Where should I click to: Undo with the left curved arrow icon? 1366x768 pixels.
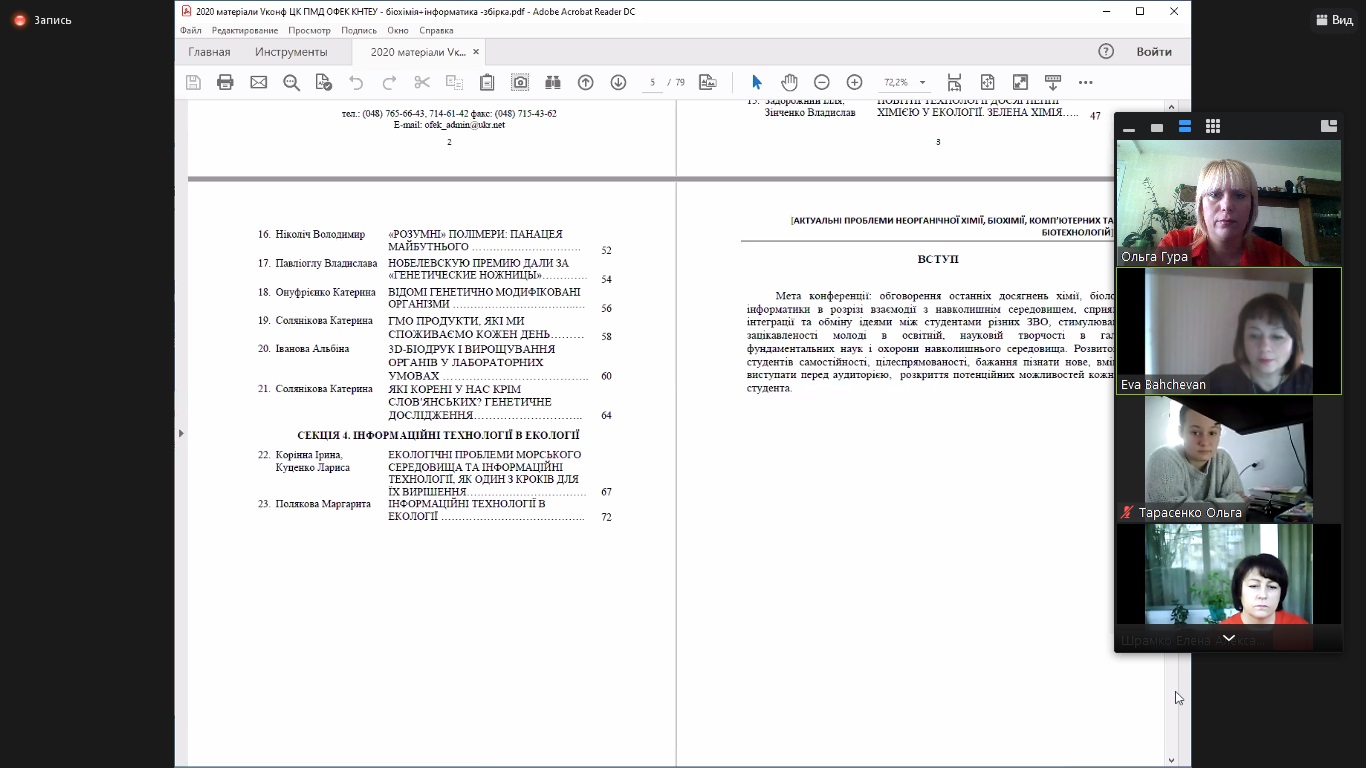point(356,82)
